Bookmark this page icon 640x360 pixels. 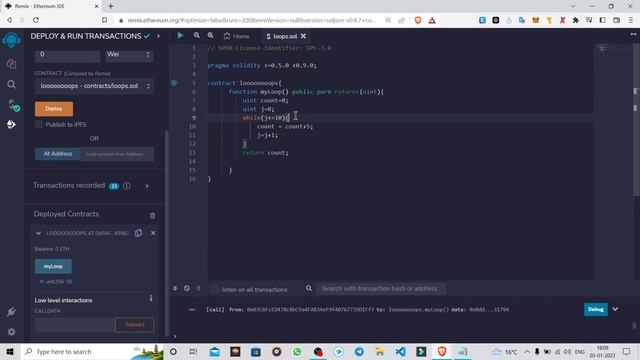click(x=104, y=20)
